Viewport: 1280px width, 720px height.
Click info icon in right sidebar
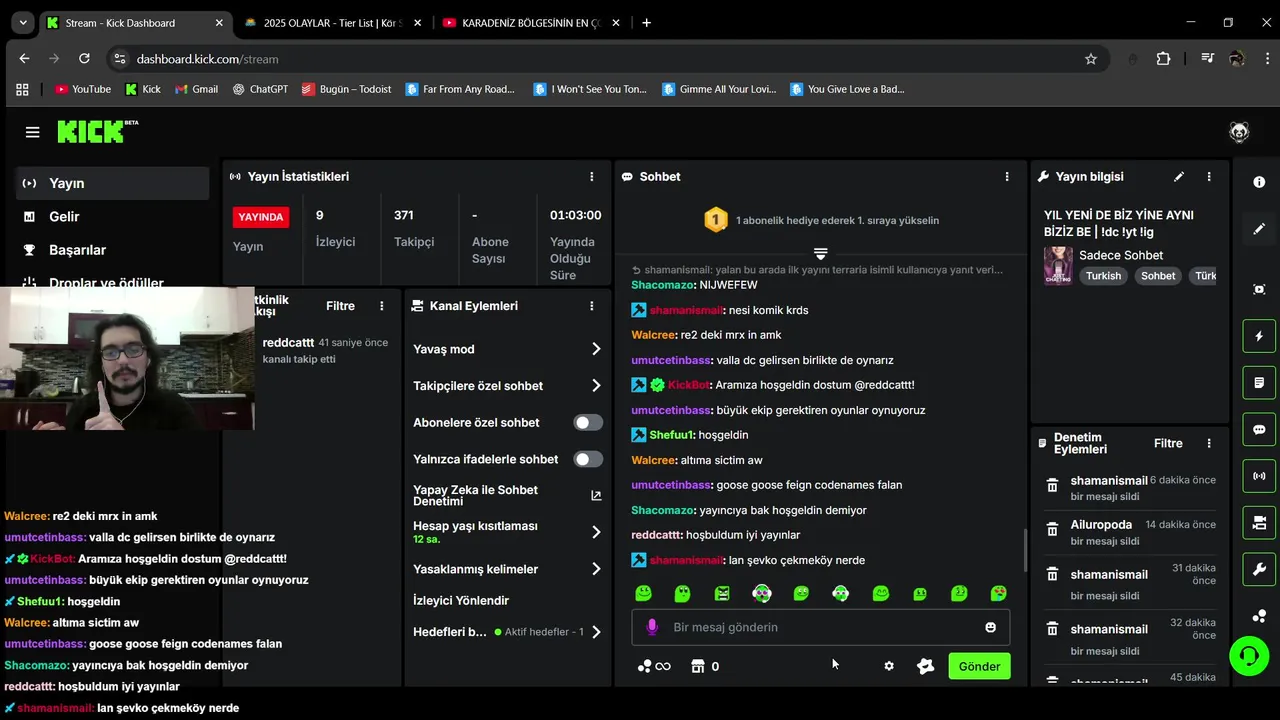coord(1259,182)
